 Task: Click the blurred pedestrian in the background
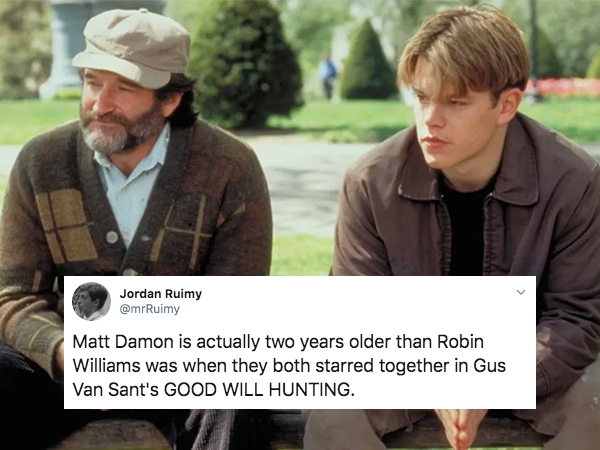328,78
